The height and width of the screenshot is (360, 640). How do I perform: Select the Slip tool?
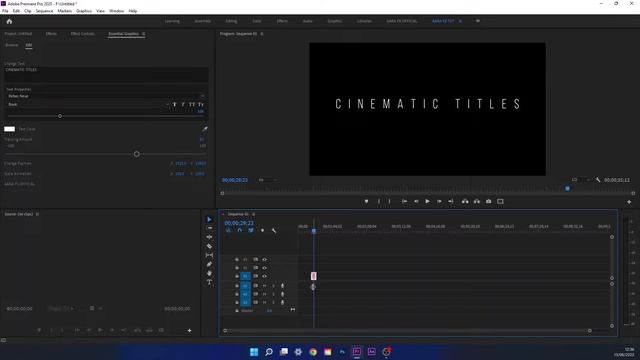pyautogui.click(x=209, y=255)
